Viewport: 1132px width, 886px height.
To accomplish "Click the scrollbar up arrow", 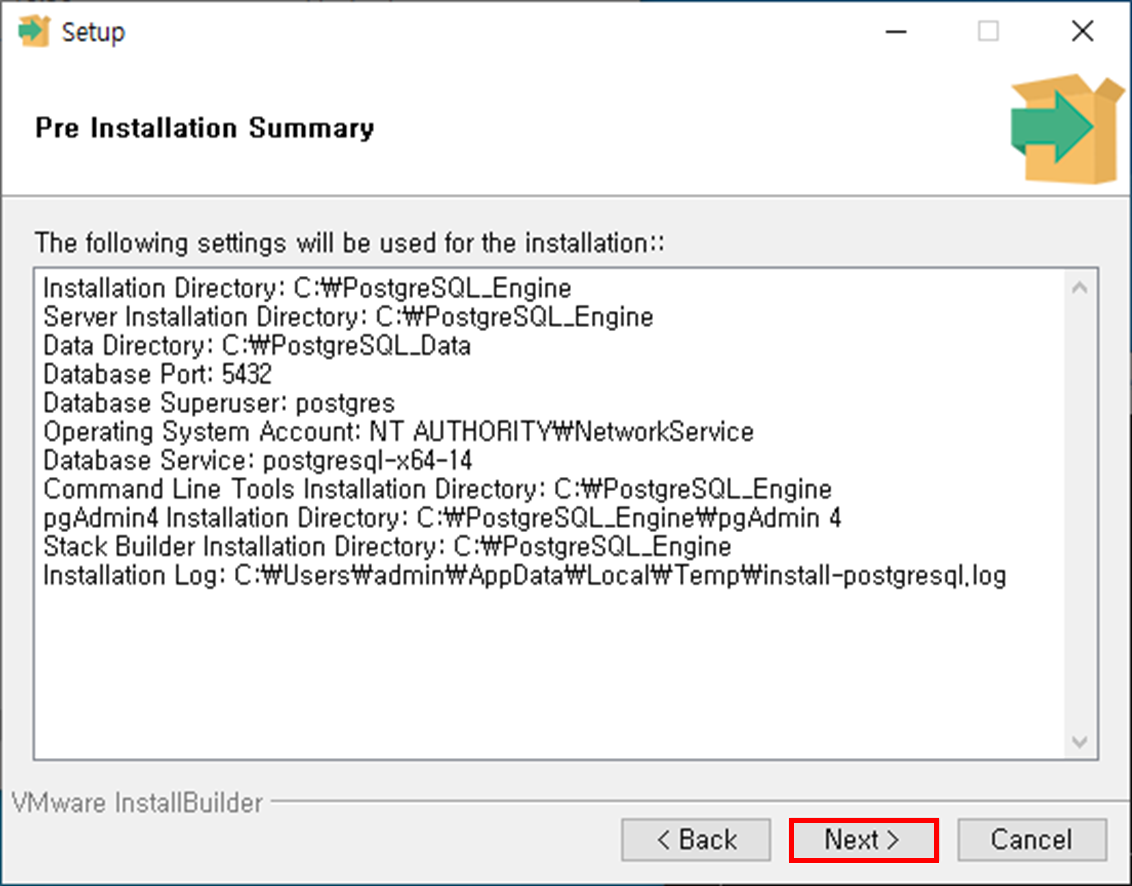I will [1082, 285].
